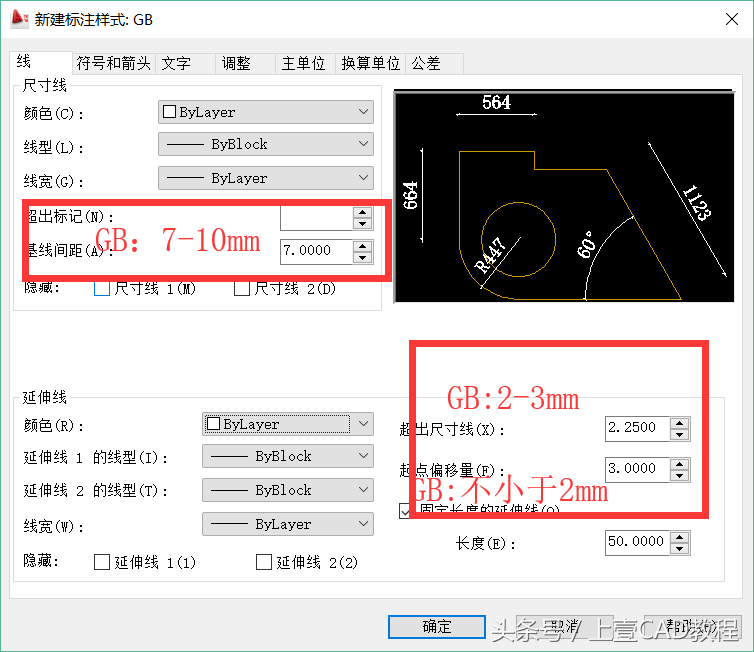Click the AutoCAD icon in title bar

[20, 19]
